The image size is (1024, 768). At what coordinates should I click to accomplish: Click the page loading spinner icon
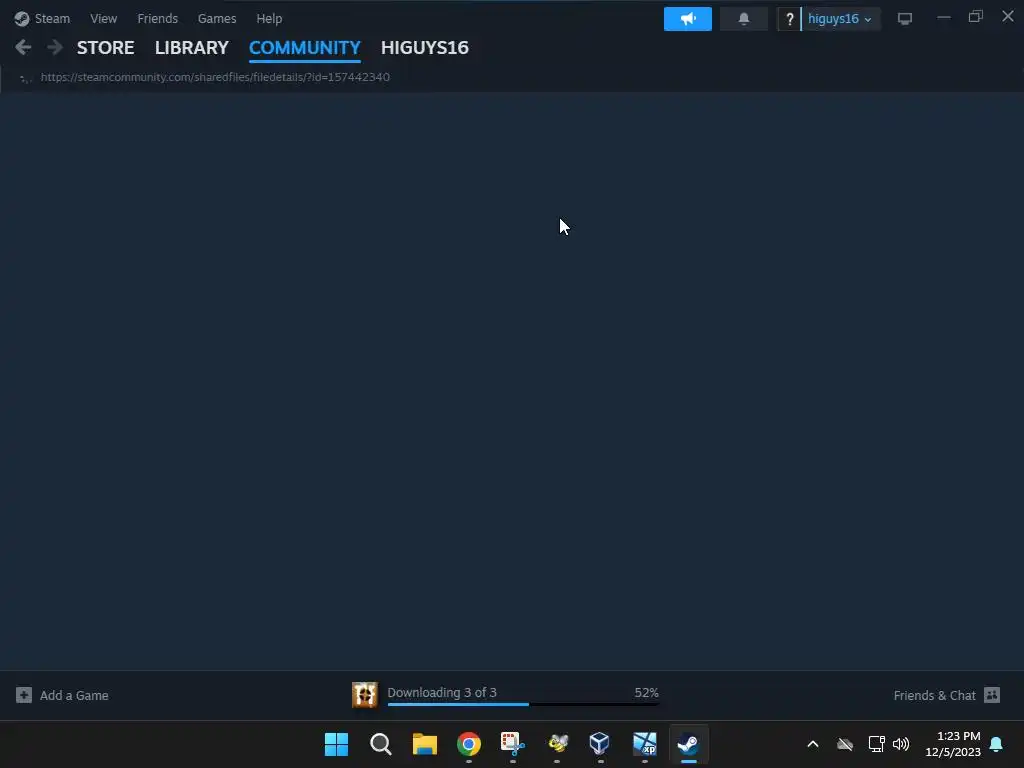[25, 78]
